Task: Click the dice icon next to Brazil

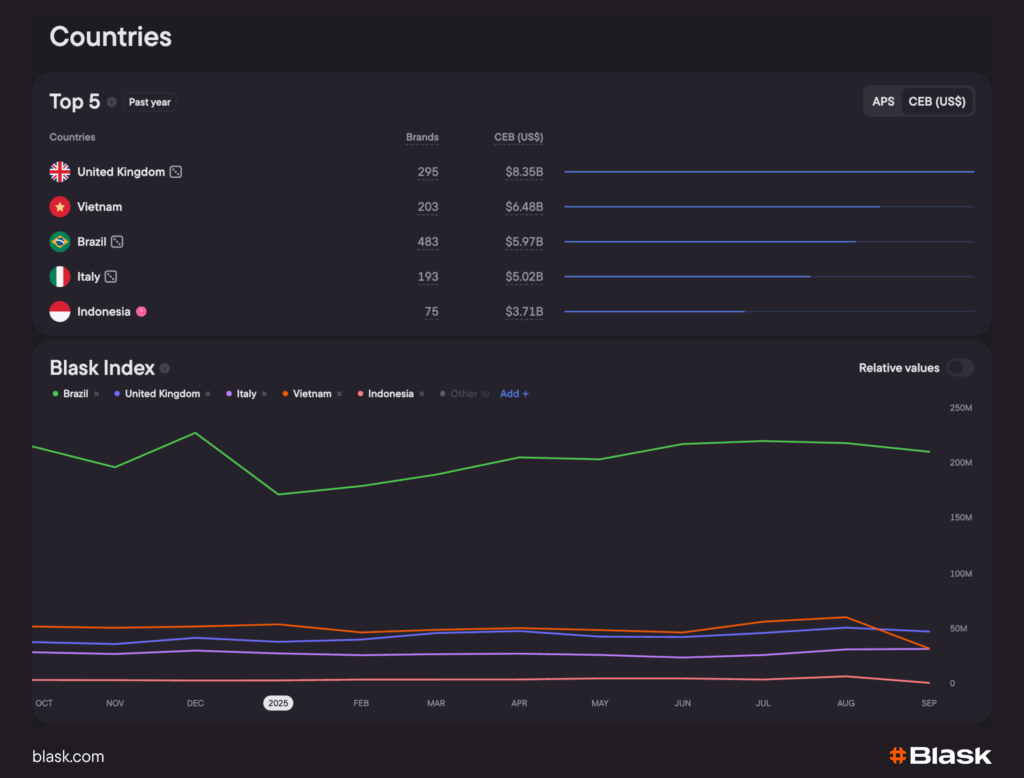Action: click(117, 242)
